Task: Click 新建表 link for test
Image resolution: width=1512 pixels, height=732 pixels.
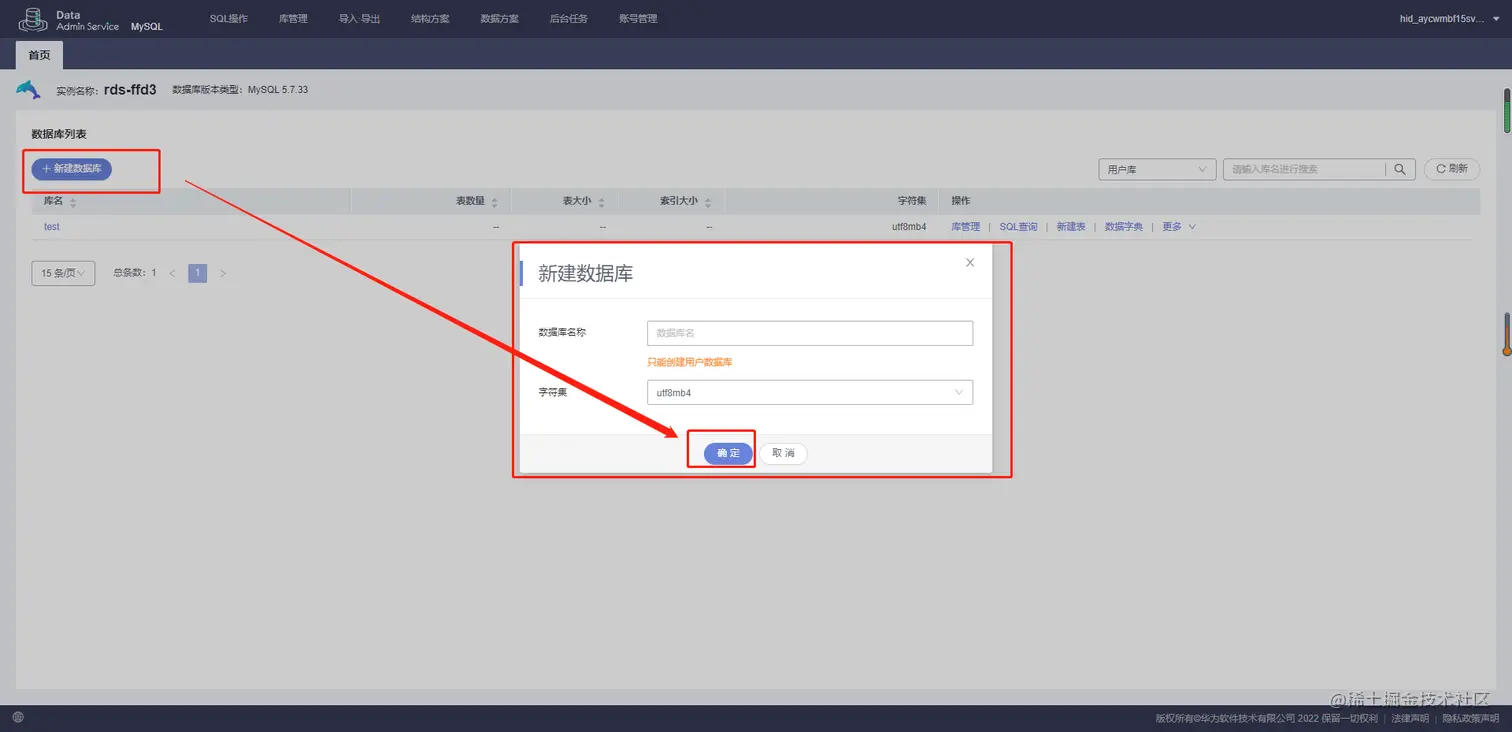Action: click(1071, 227)
